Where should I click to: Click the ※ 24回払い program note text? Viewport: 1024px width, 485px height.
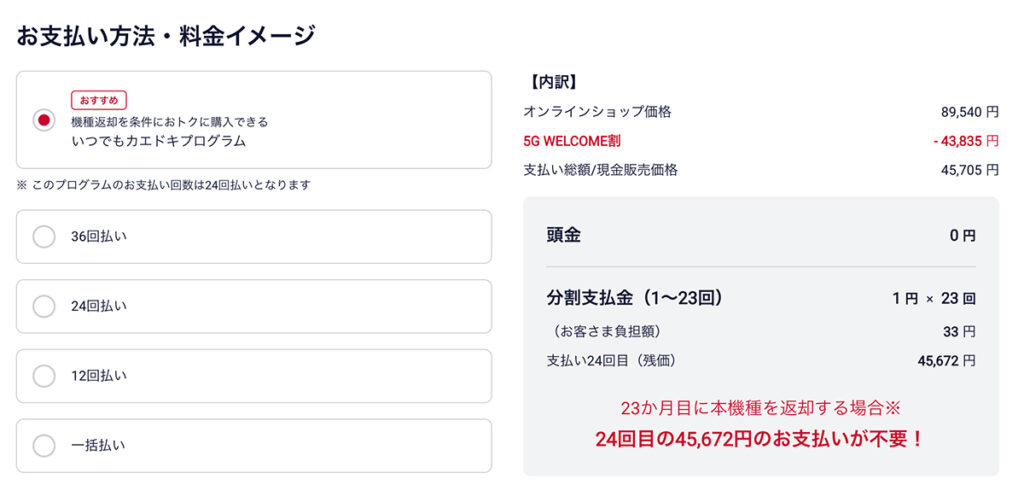(x=164, y=185)
